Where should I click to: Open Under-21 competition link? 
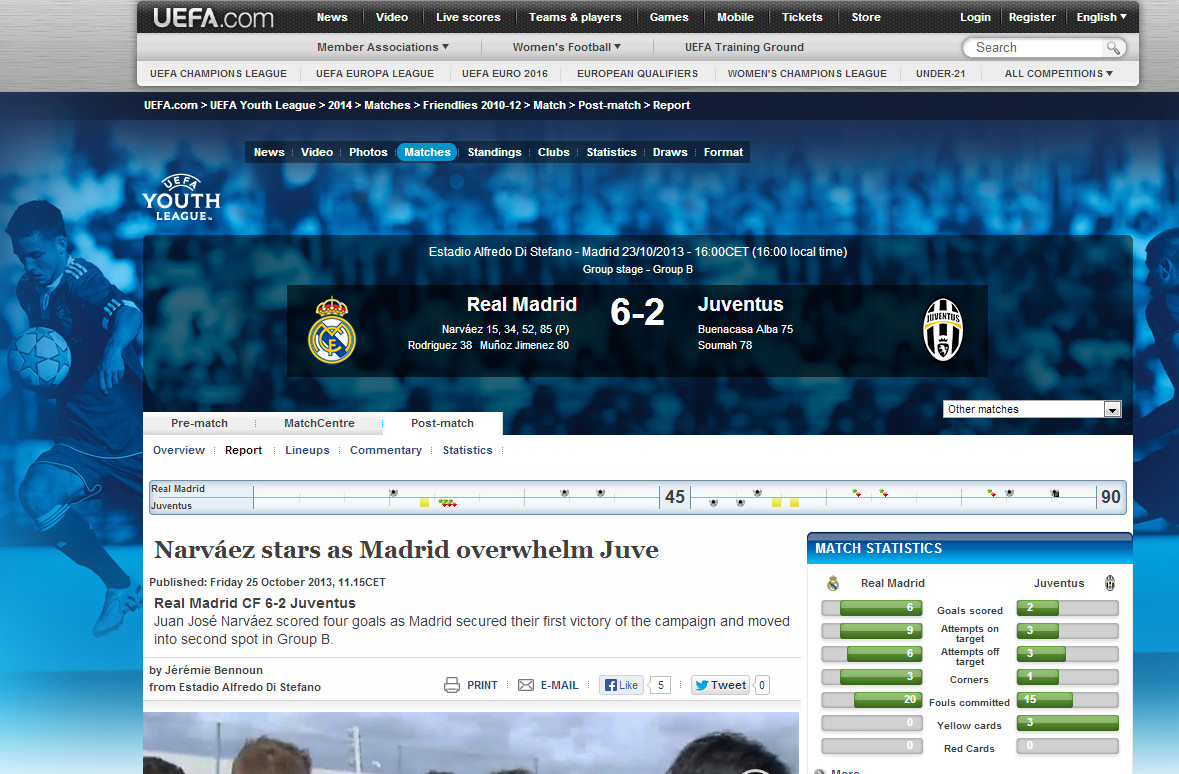[x=940, y=74]
